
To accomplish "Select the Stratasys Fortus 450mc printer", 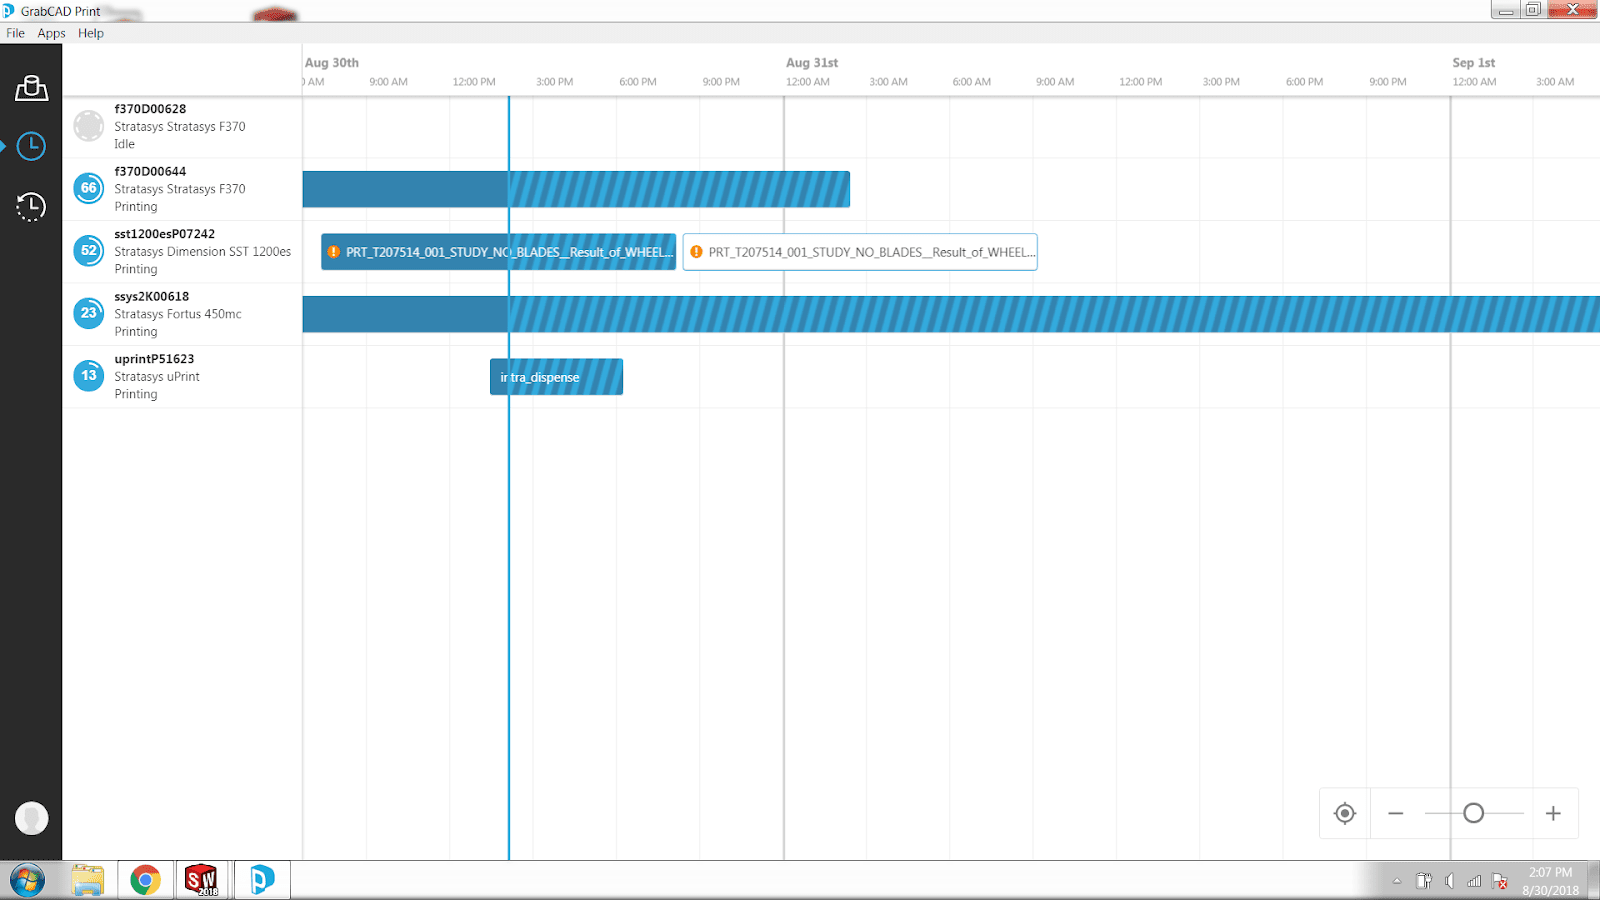I will 178,313.
